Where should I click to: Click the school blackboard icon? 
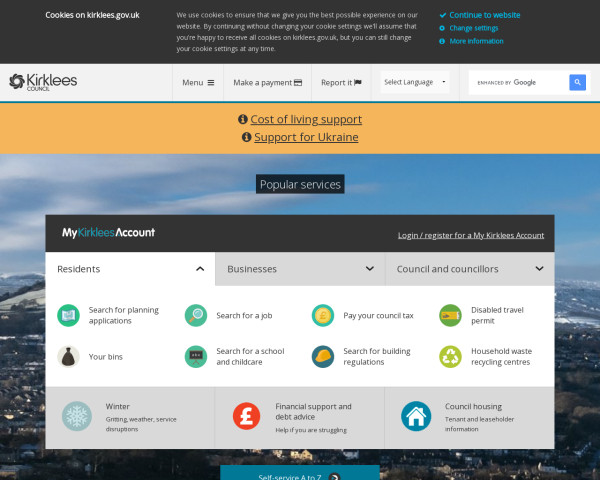196,357
